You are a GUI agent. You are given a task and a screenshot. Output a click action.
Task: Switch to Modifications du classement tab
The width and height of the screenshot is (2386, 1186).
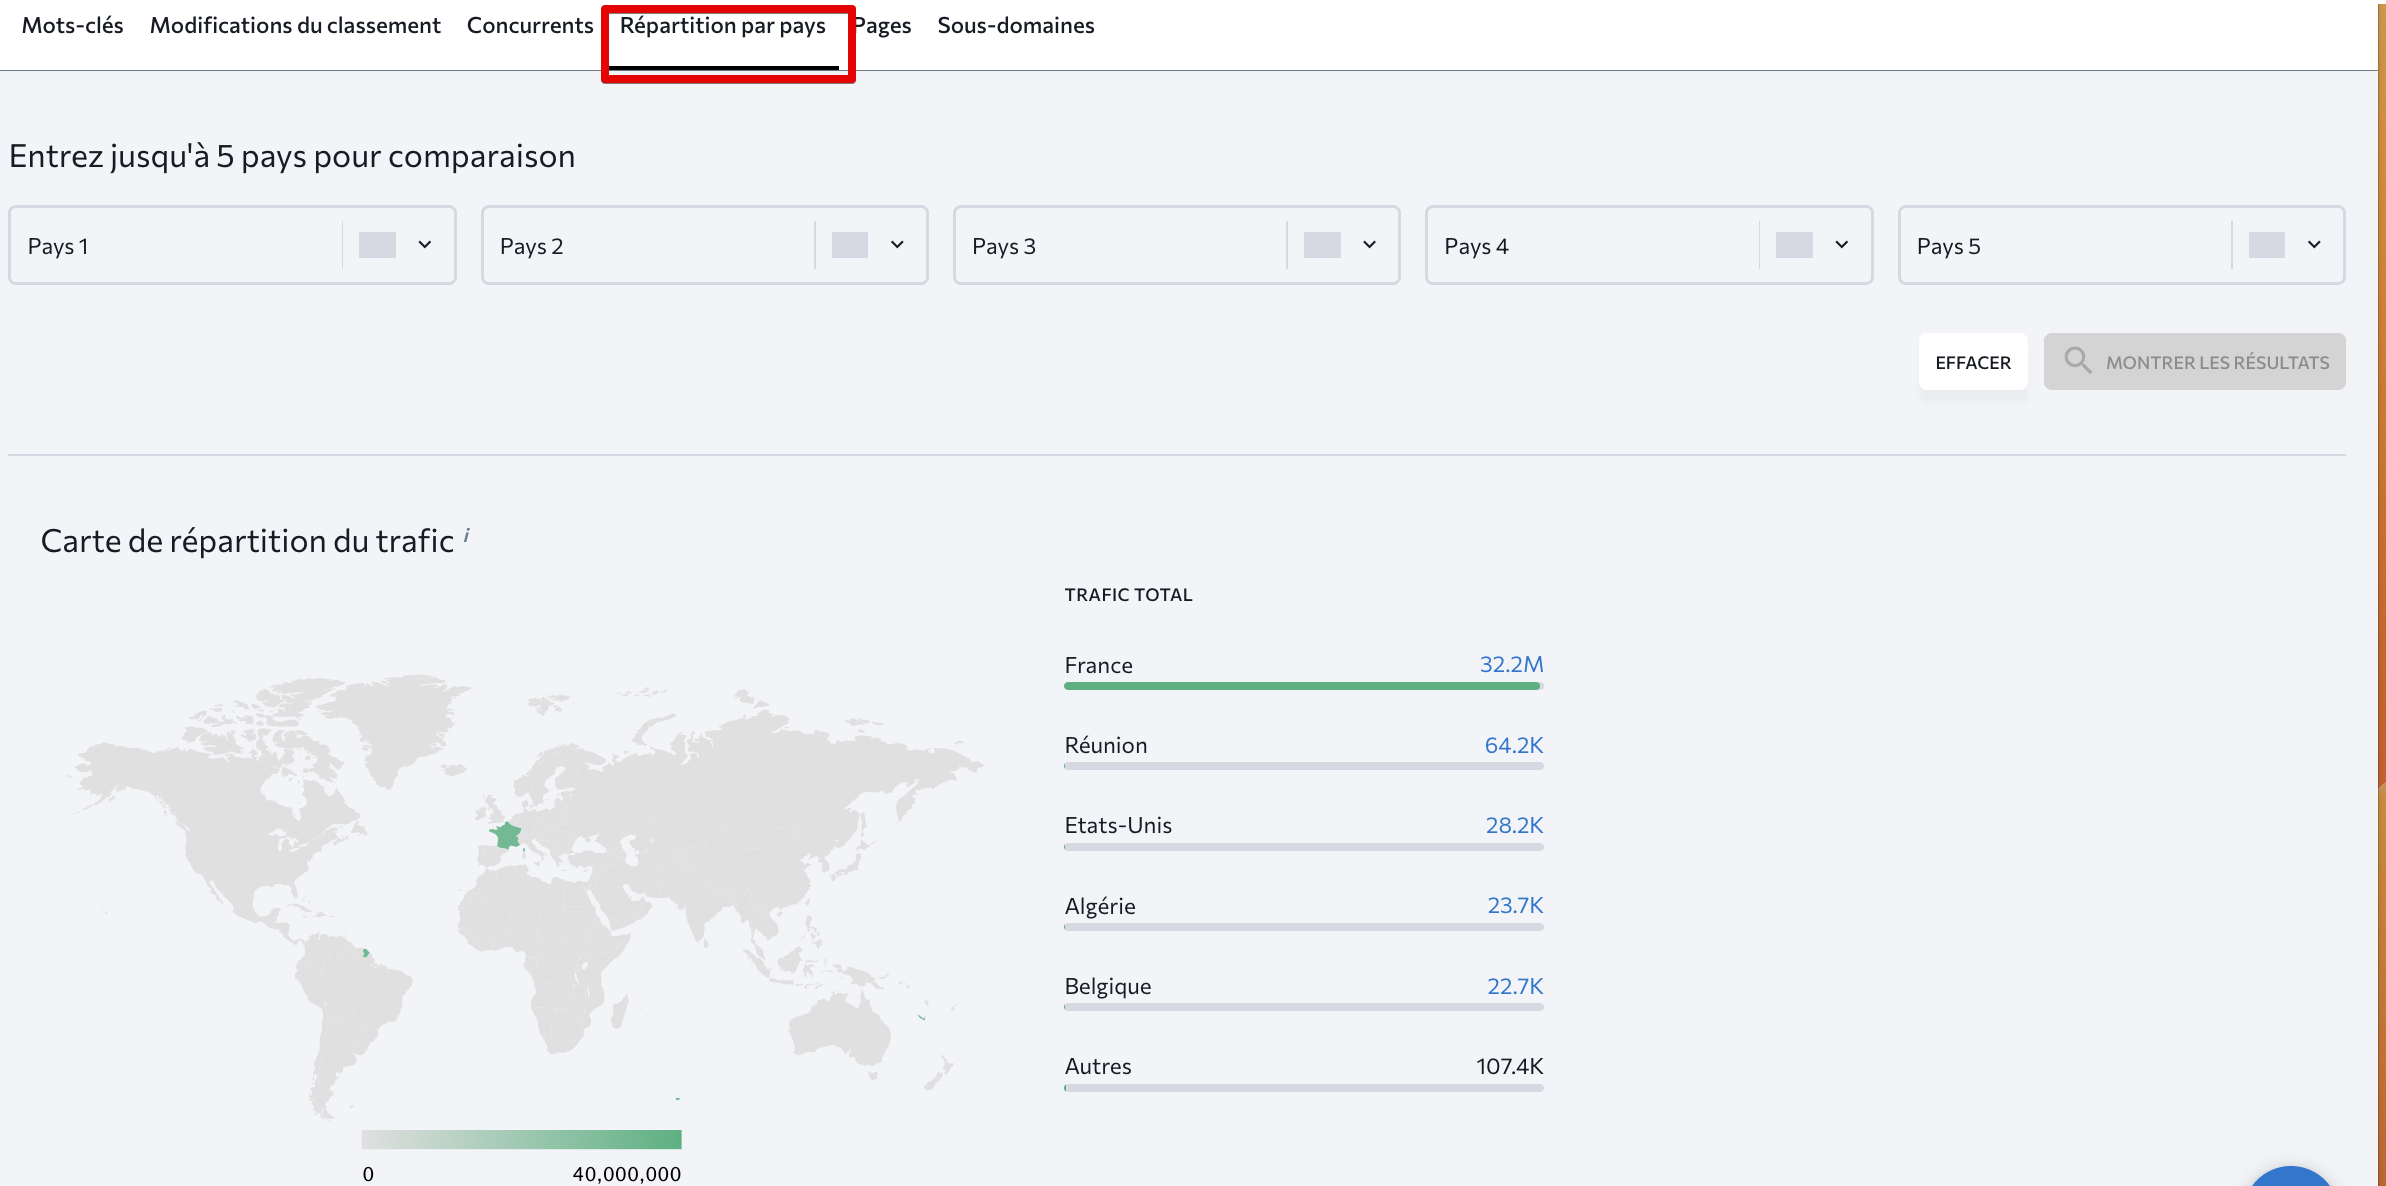point(295,26)
